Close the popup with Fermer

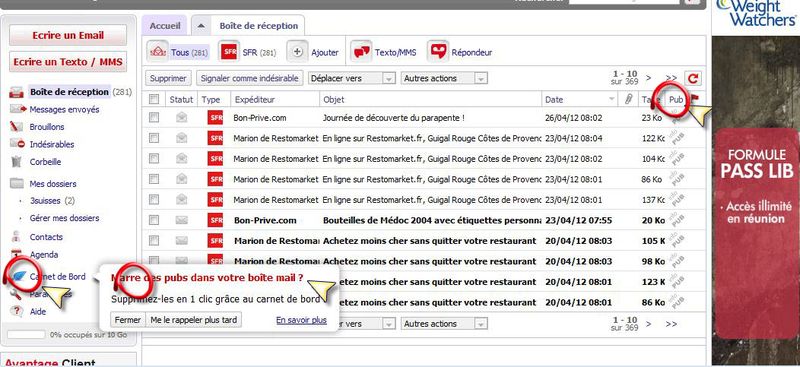[128, 320]
